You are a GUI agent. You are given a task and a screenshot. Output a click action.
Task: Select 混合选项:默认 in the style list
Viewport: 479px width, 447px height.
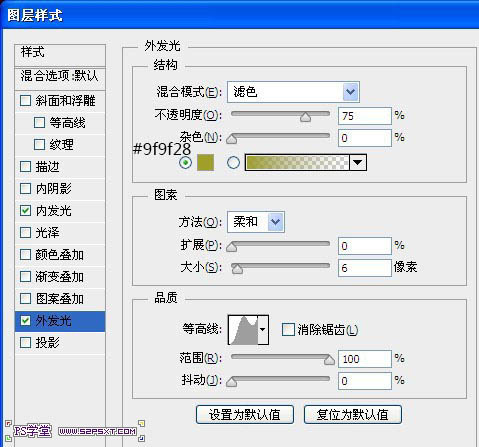(60, 79)
